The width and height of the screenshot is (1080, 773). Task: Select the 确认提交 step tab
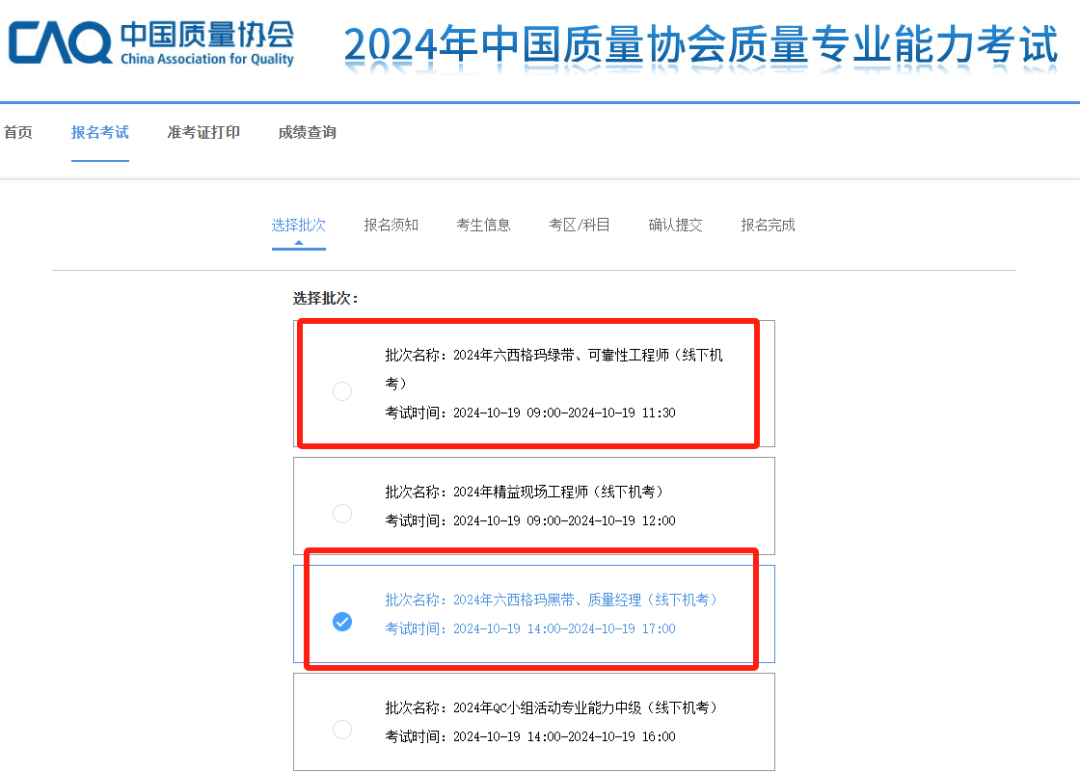(675, 225)
